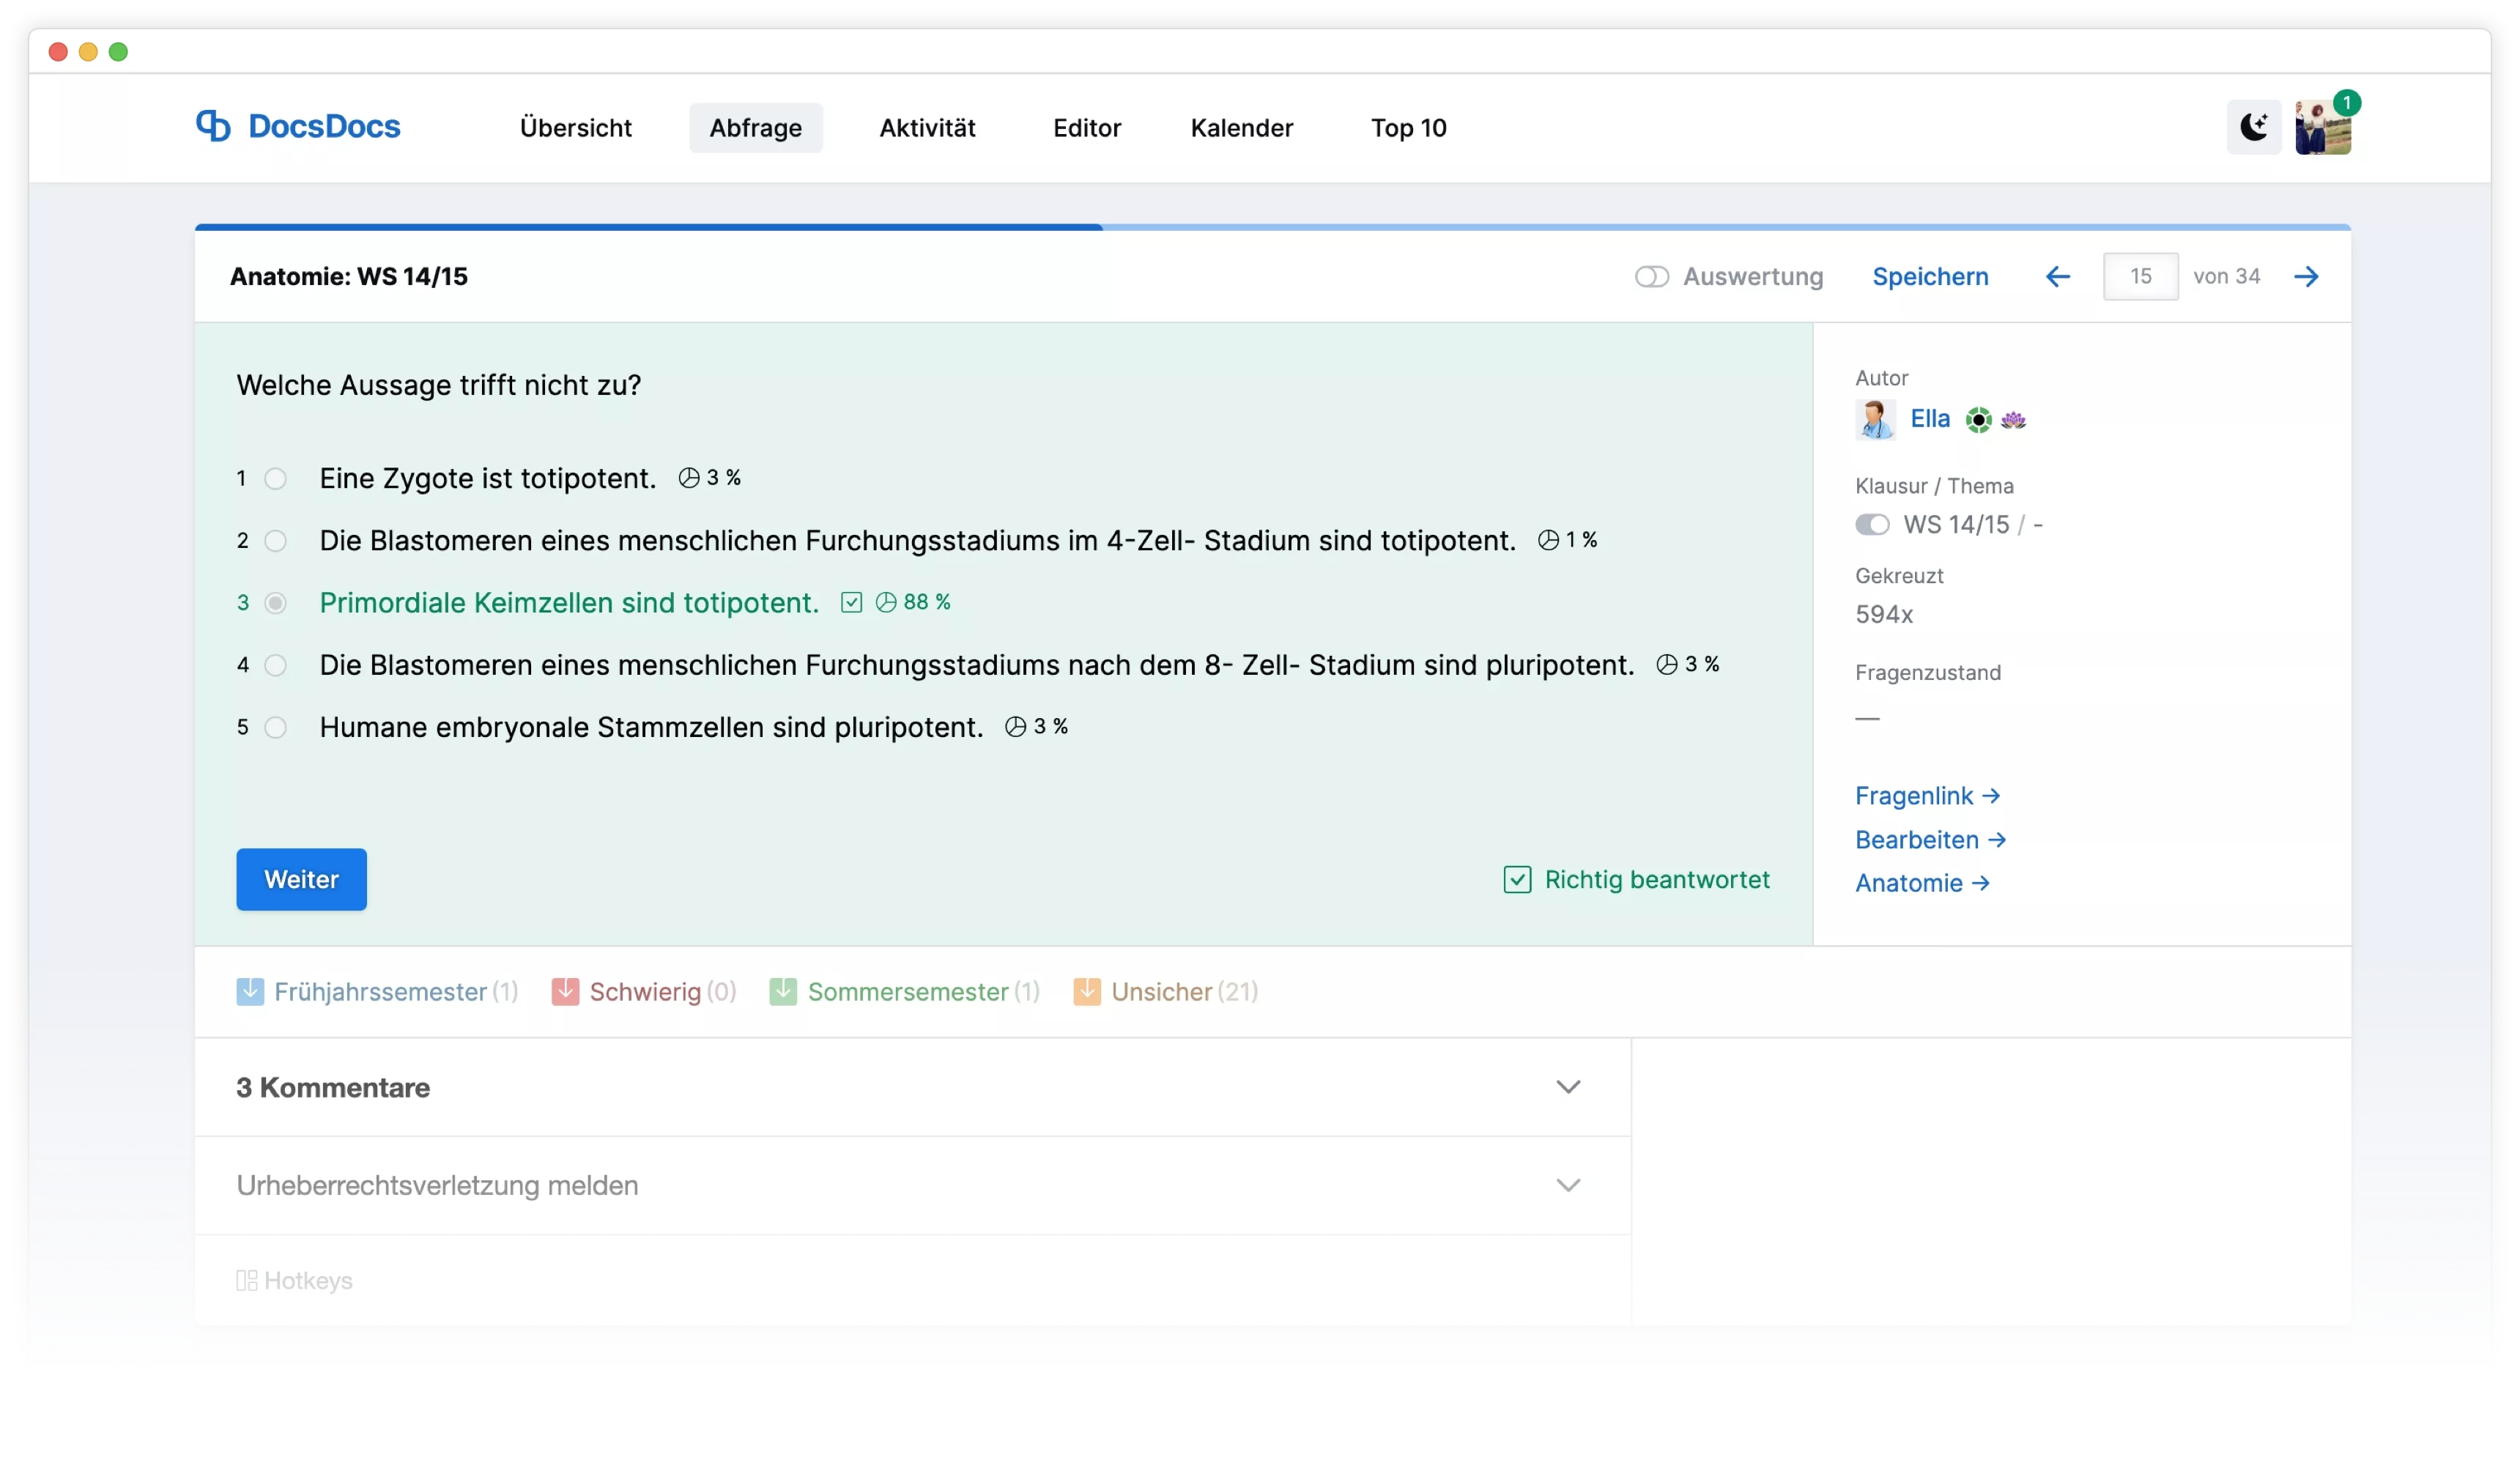Click the Weiter button
This screenshot has width=2520, height=1477.
tap(301, 879)
